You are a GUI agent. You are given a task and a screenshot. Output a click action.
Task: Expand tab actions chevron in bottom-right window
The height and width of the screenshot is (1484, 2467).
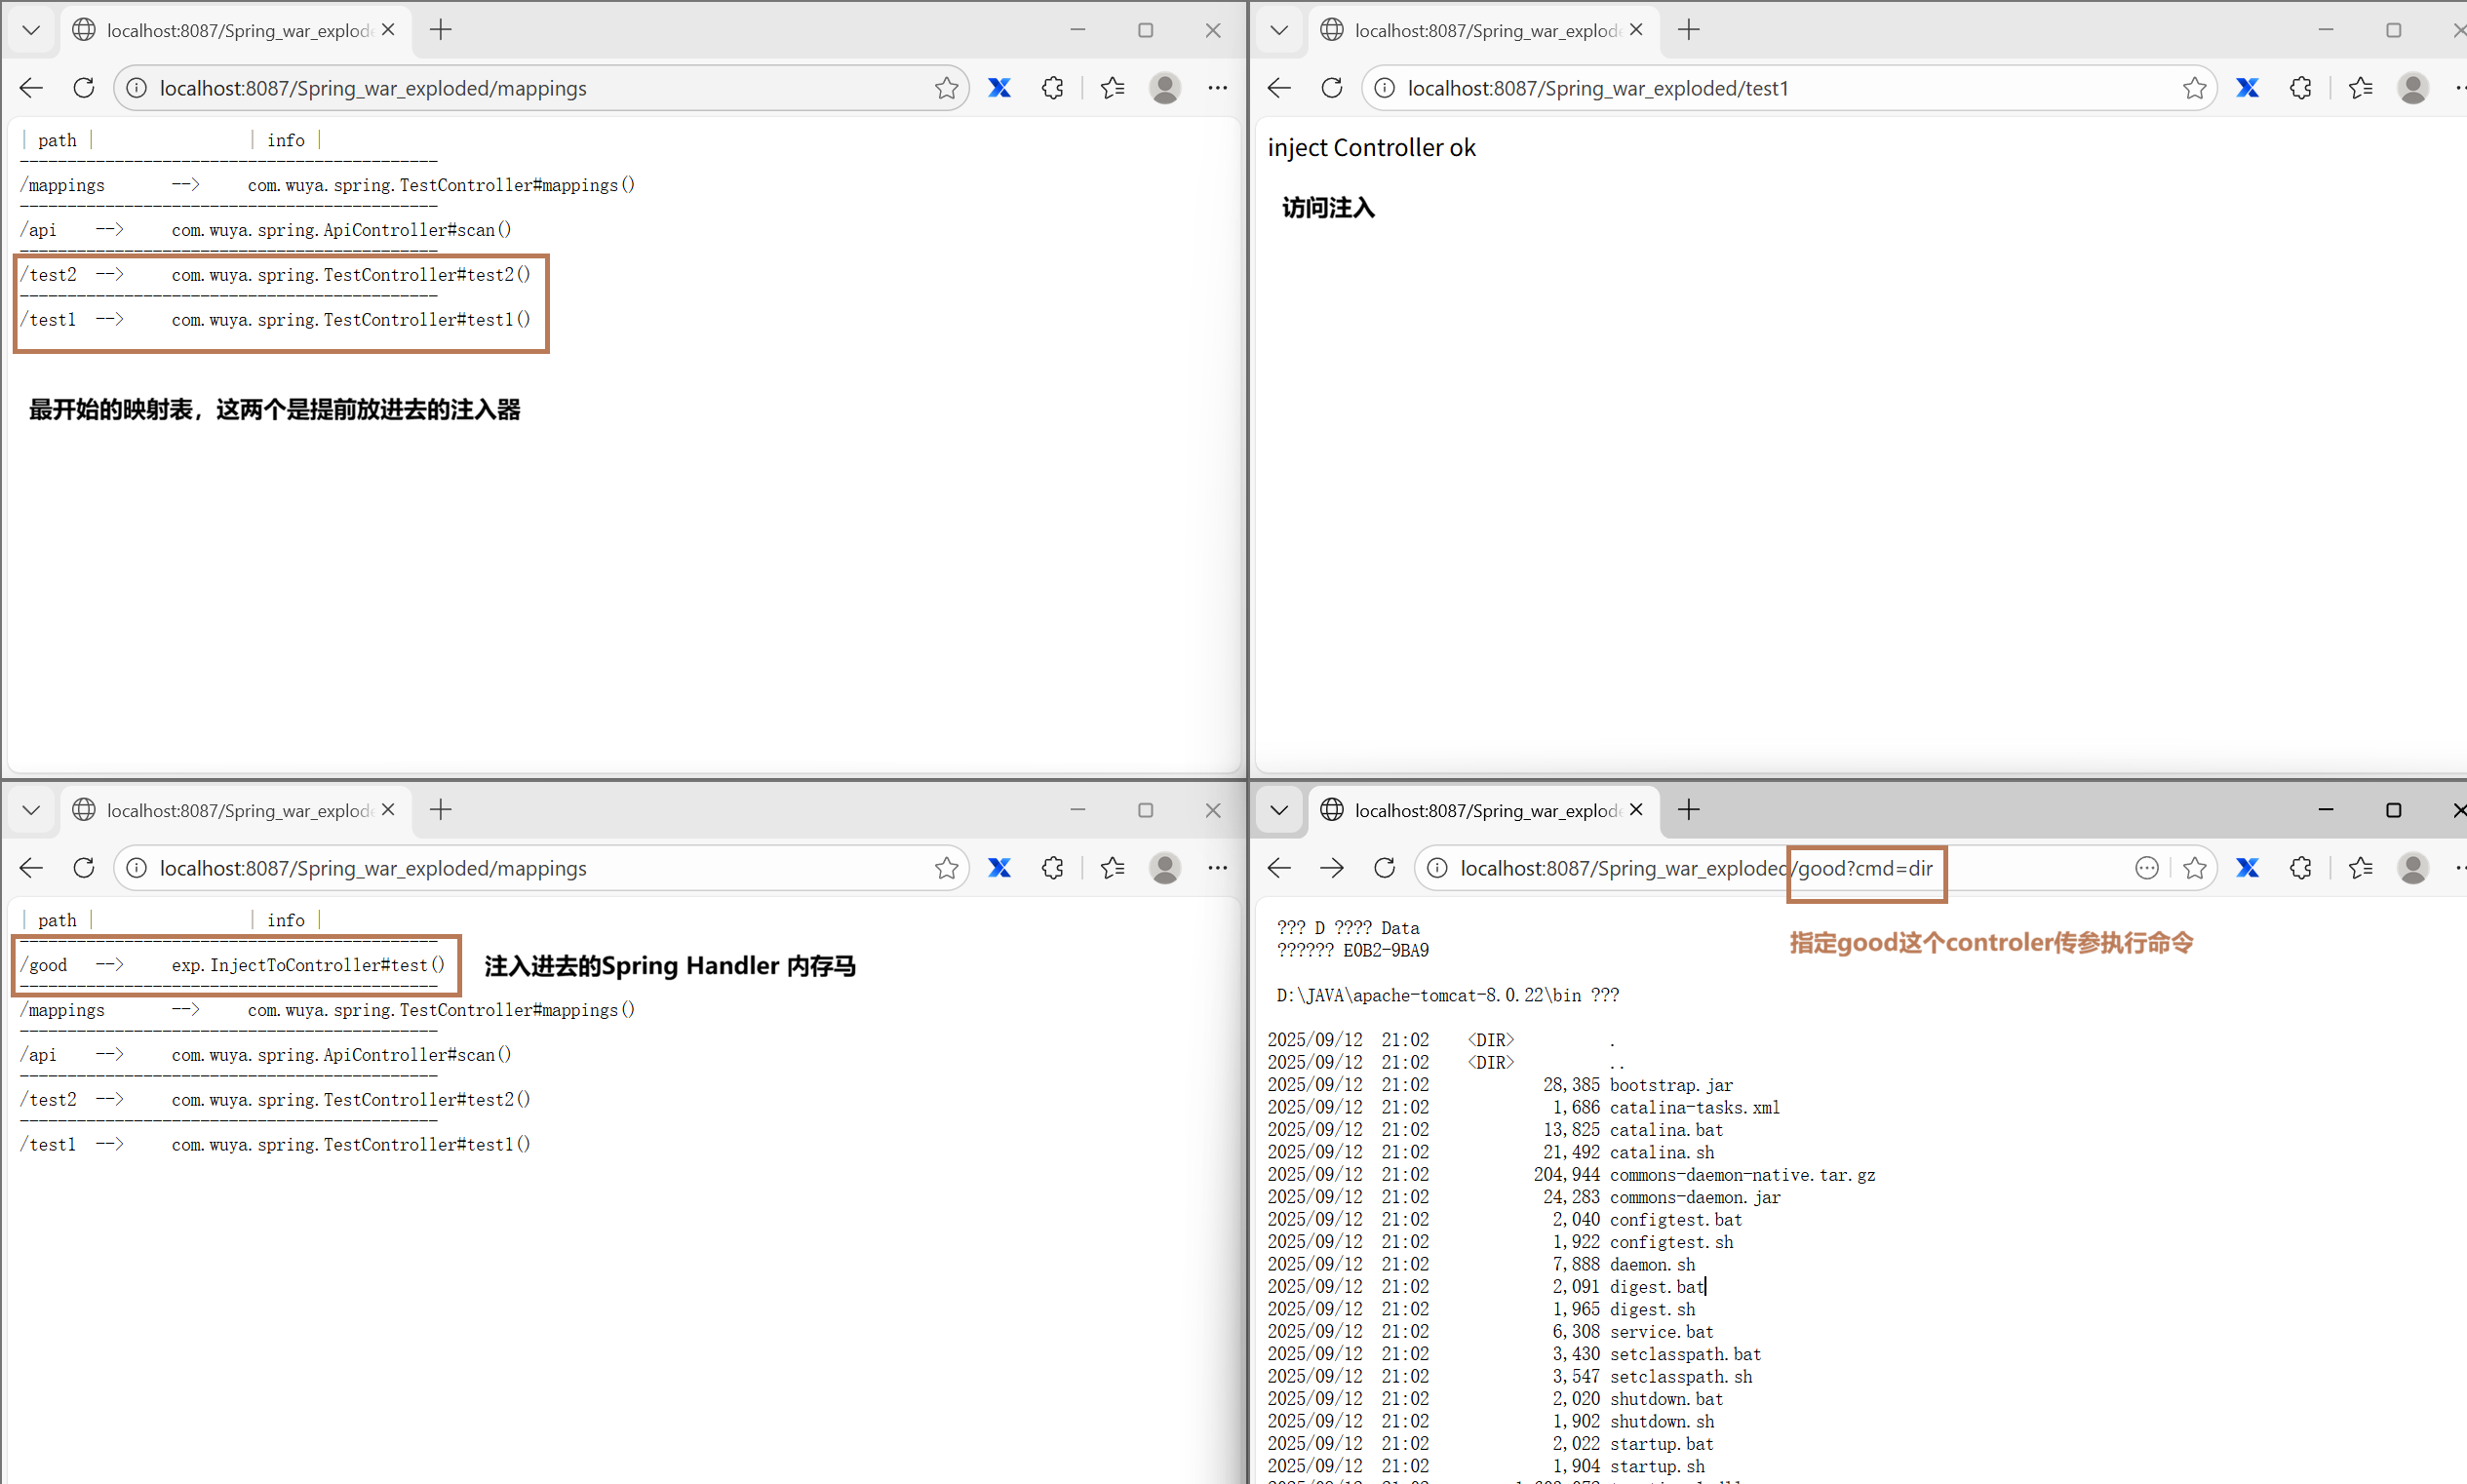click(x=1279, y=810)
